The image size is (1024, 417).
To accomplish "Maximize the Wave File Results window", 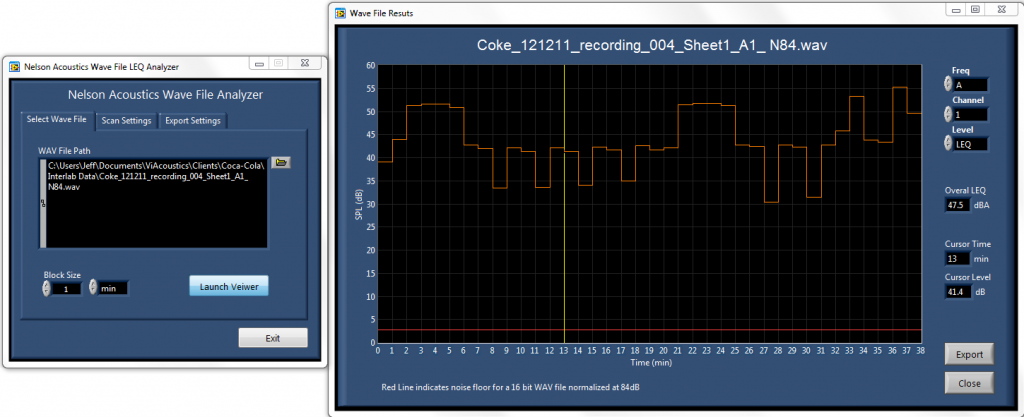I will click(974, 9).
